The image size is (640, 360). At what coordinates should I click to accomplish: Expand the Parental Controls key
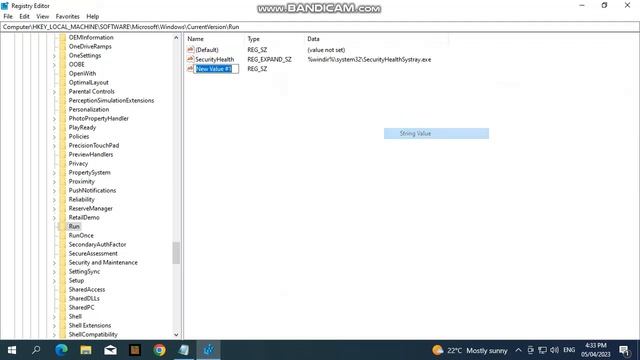[54, 91]
